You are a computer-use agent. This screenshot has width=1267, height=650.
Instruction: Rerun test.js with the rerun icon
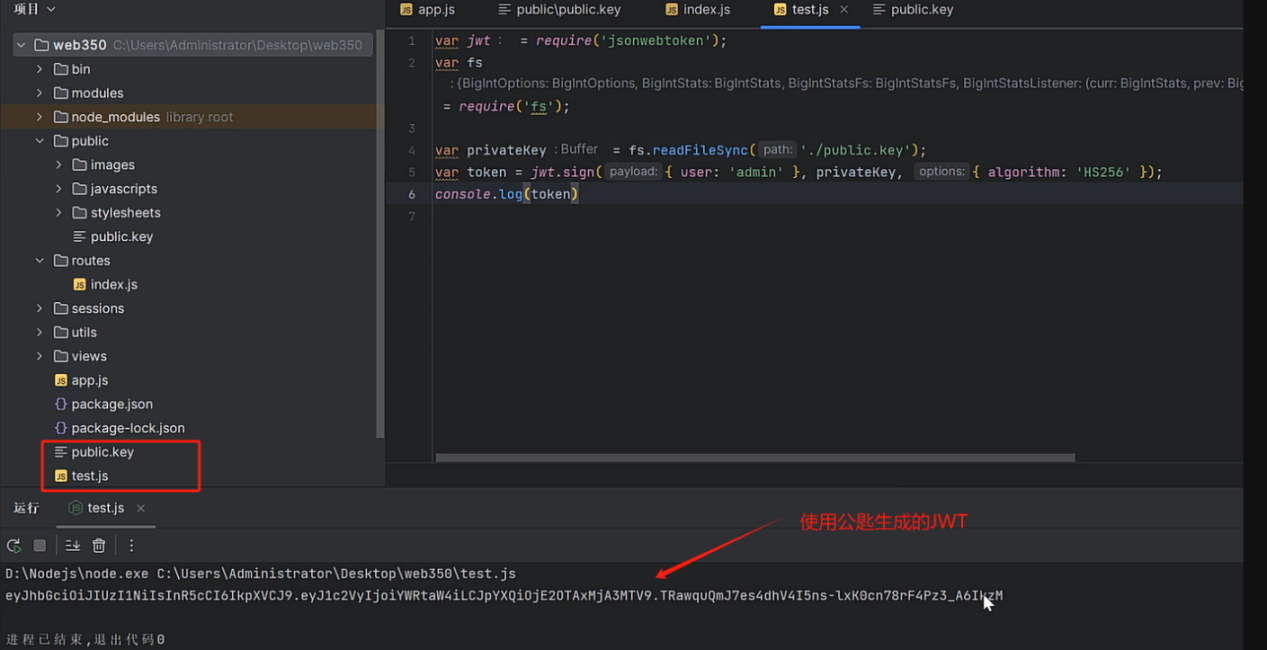[x=14, y=545]
